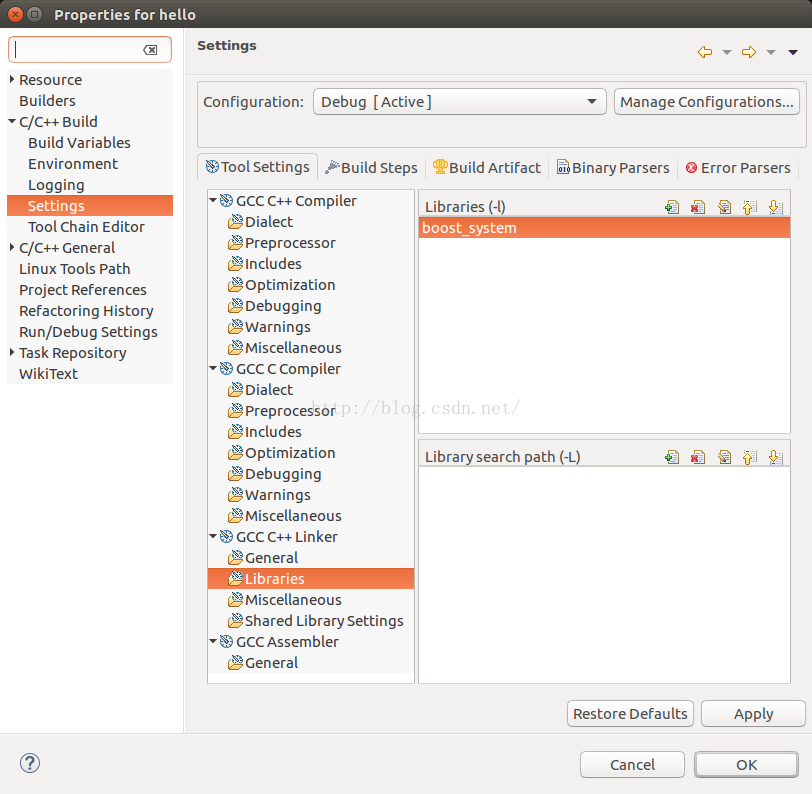Switch to the Build Artifact tab
The image size is (812, 794).
tap(487, 167)
